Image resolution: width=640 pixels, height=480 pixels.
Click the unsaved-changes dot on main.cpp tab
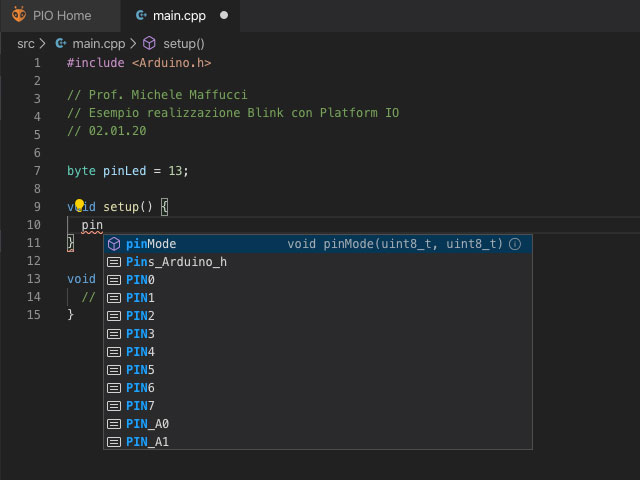coord(223,16)
